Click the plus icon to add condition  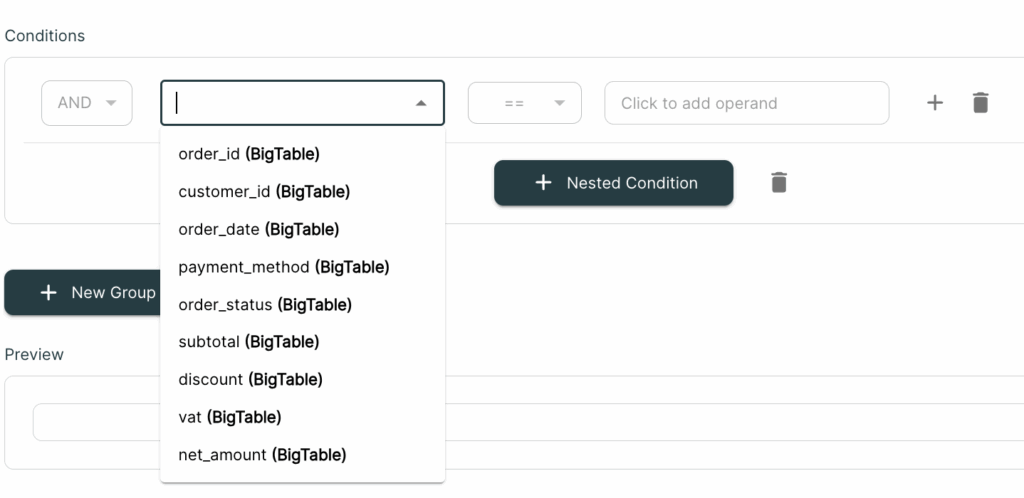coord(935,102)
